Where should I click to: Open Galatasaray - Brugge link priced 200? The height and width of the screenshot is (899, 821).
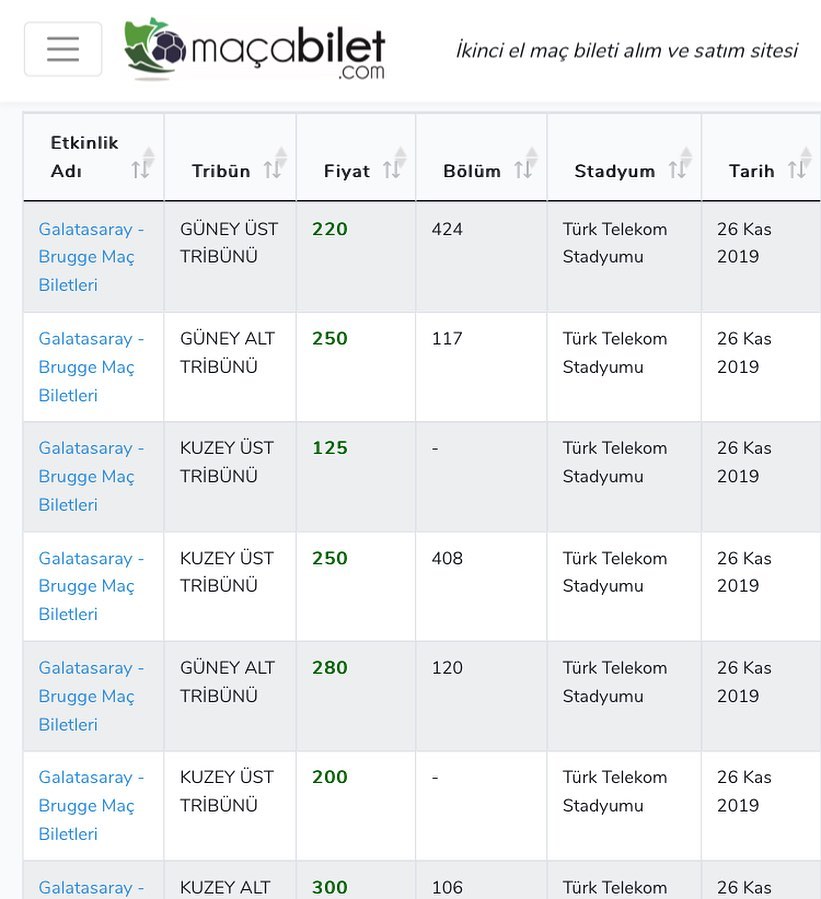(91, 806)
